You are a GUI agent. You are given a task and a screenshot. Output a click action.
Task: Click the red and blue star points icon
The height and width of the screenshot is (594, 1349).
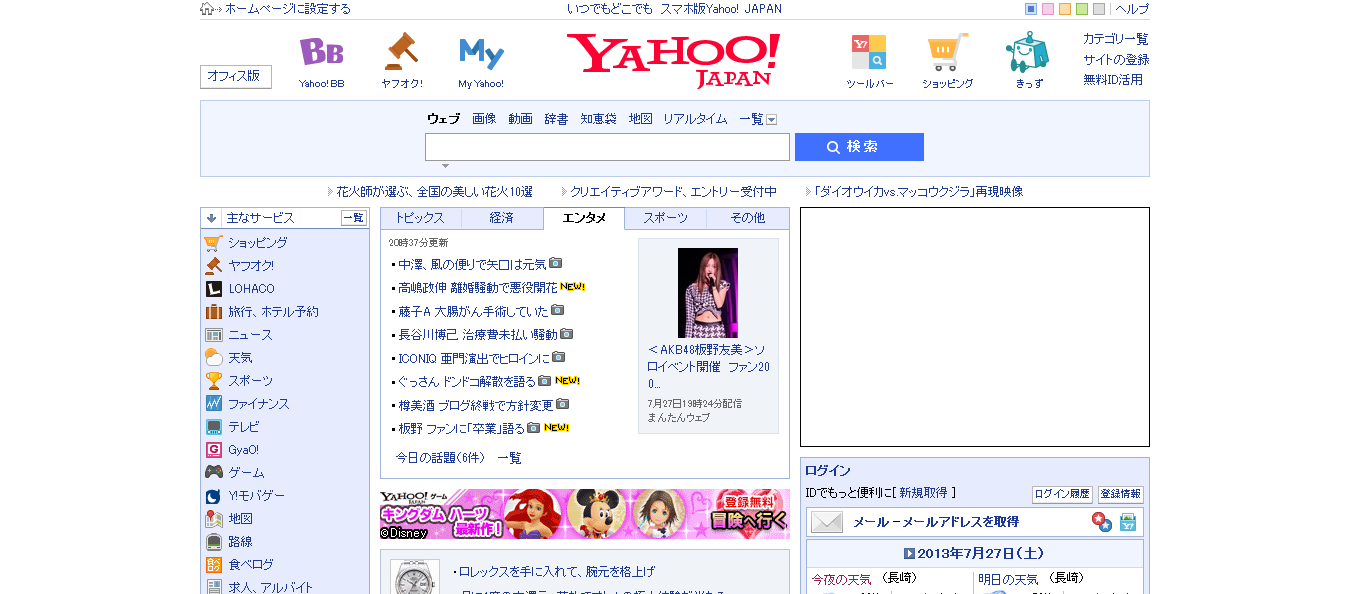coord(1101,522)
